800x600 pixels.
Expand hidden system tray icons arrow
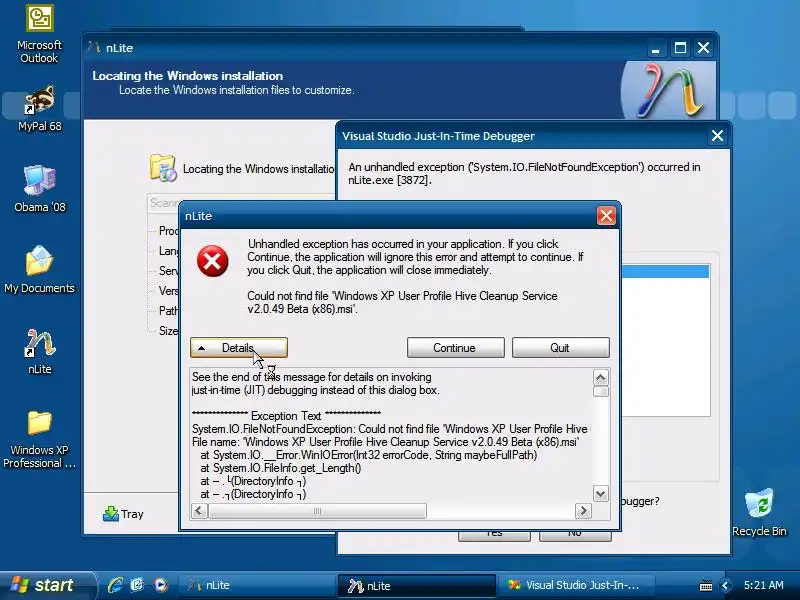(725, 586)
